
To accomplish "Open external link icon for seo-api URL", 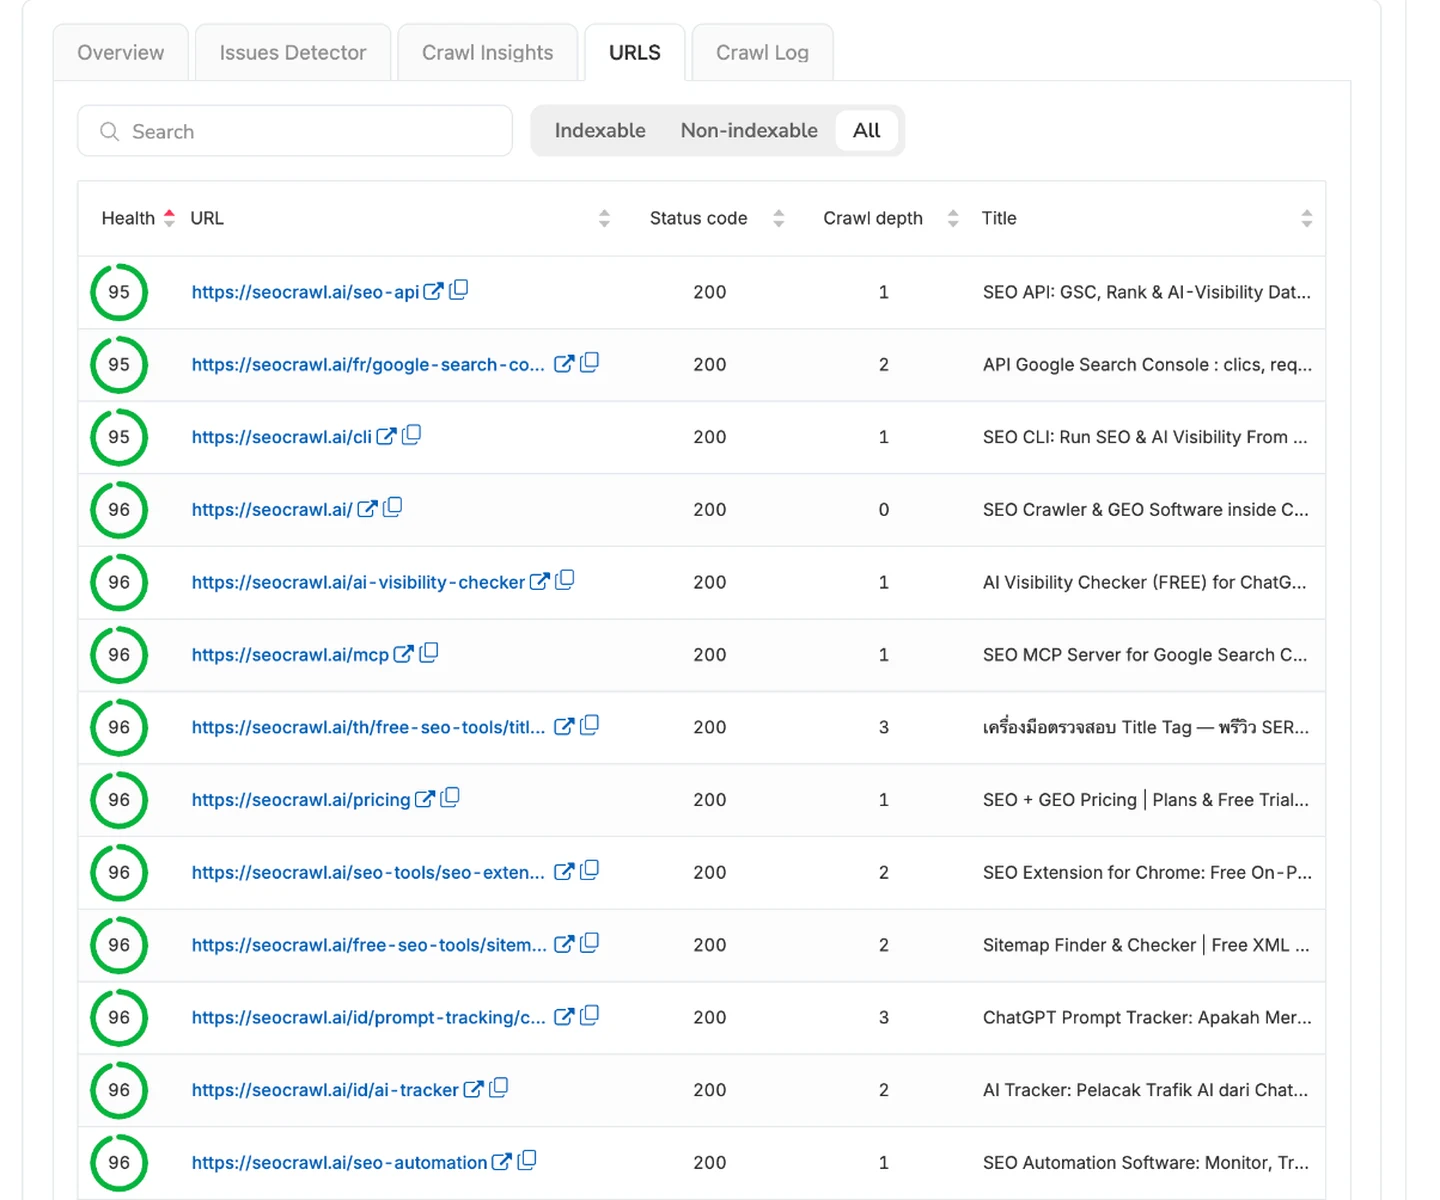I will pyautogui.click(x=433, y=291).
